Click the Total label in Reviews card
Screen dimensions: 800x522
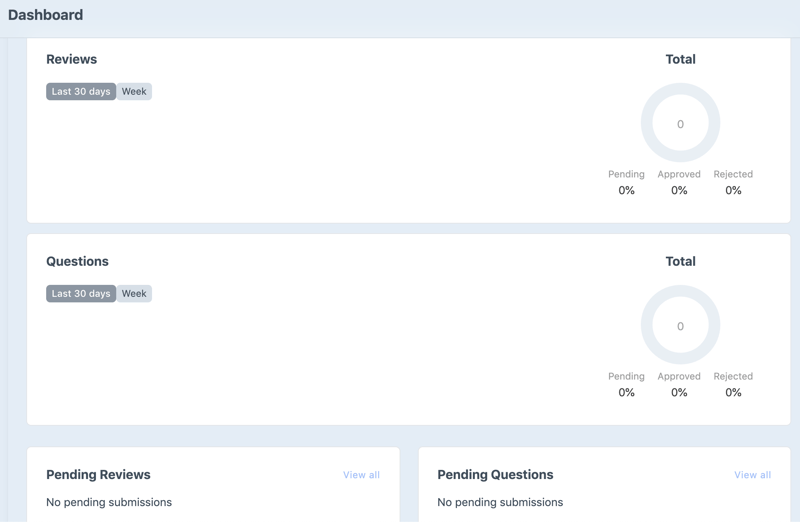point(680,59)
